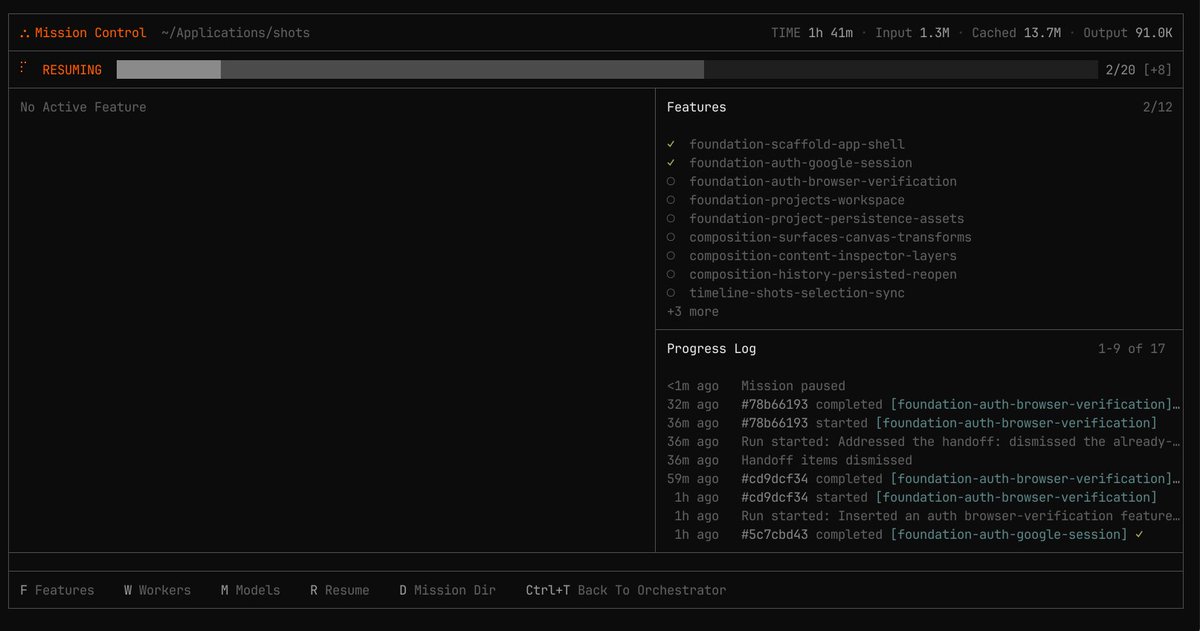This screenshot has height=631, width=1200.
Task: Select timeline-shots-selection-sync feature
Action: pos(797,293)
